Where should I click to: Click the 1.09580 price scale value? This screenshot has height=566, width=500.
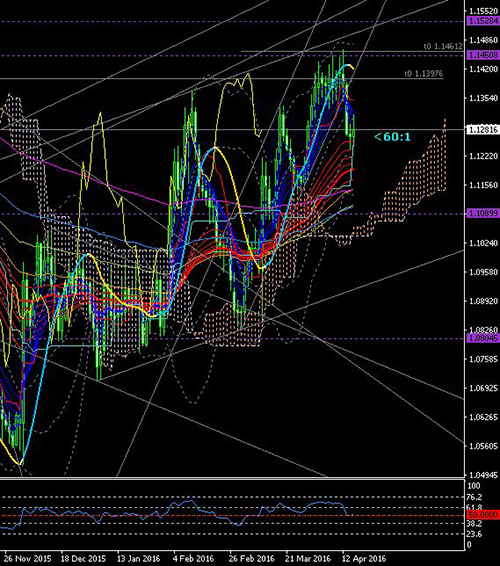pyautogui.click(x=483, y=272)
